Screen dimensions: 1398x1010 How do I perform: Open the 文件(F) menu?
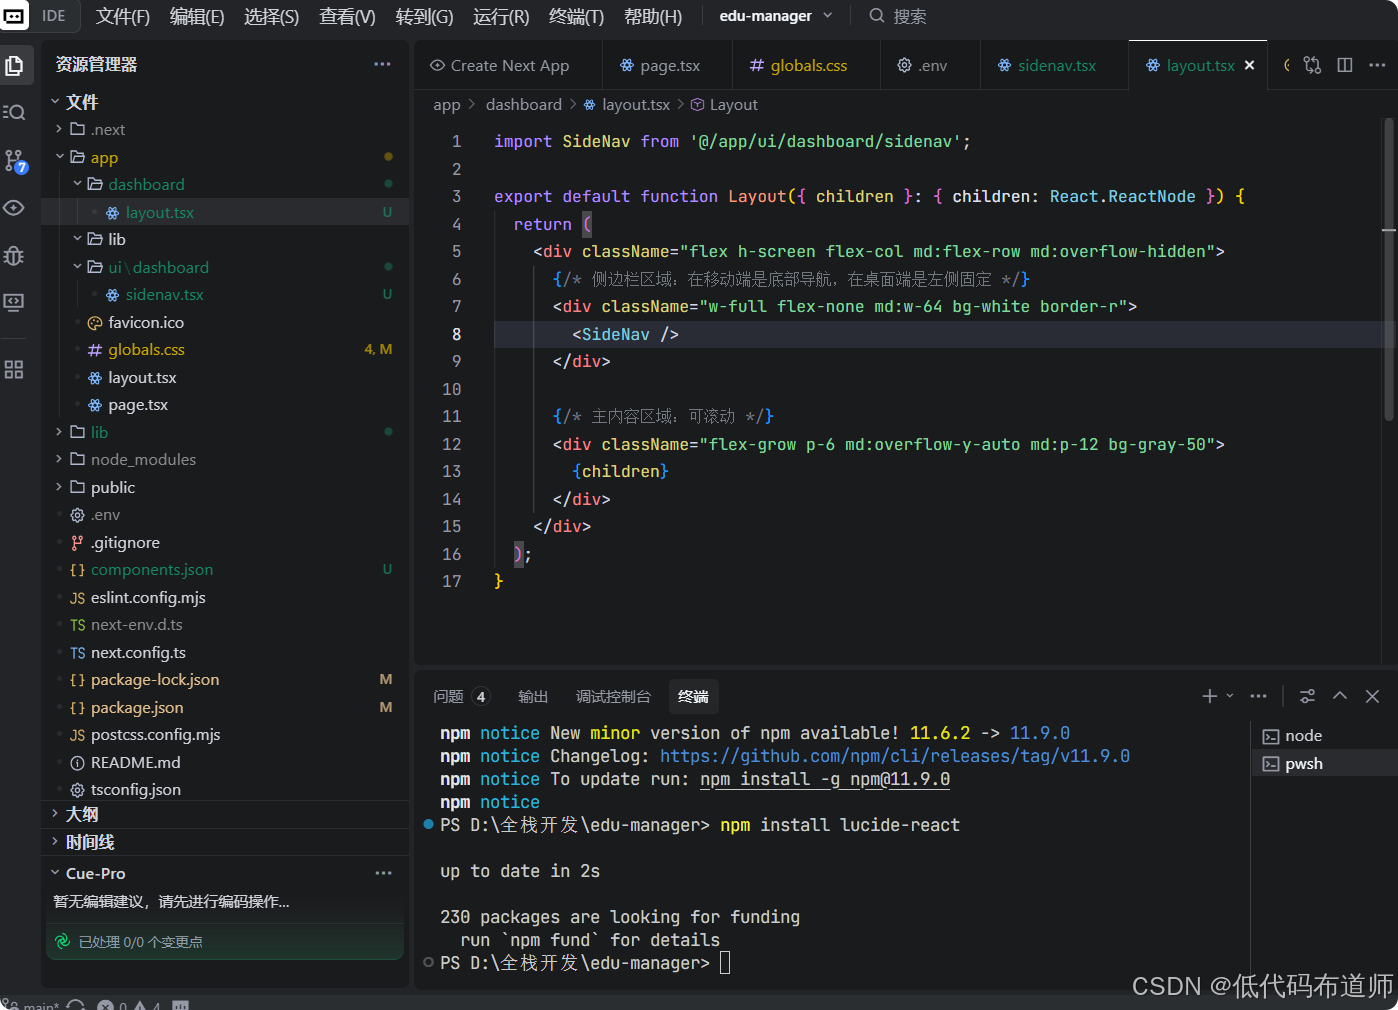point(123,16)
